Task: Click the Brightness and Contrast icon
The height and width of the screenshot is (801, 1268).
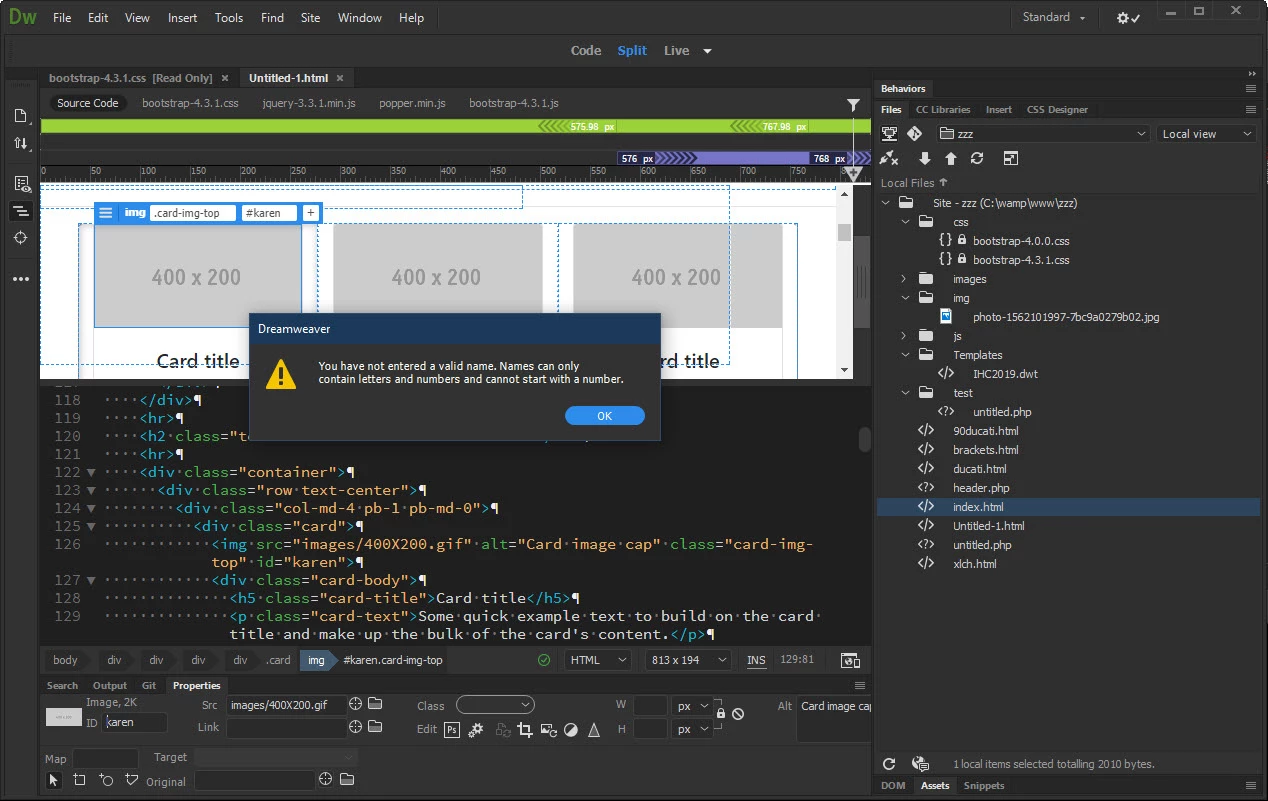Action: click(x=571, y=730)
